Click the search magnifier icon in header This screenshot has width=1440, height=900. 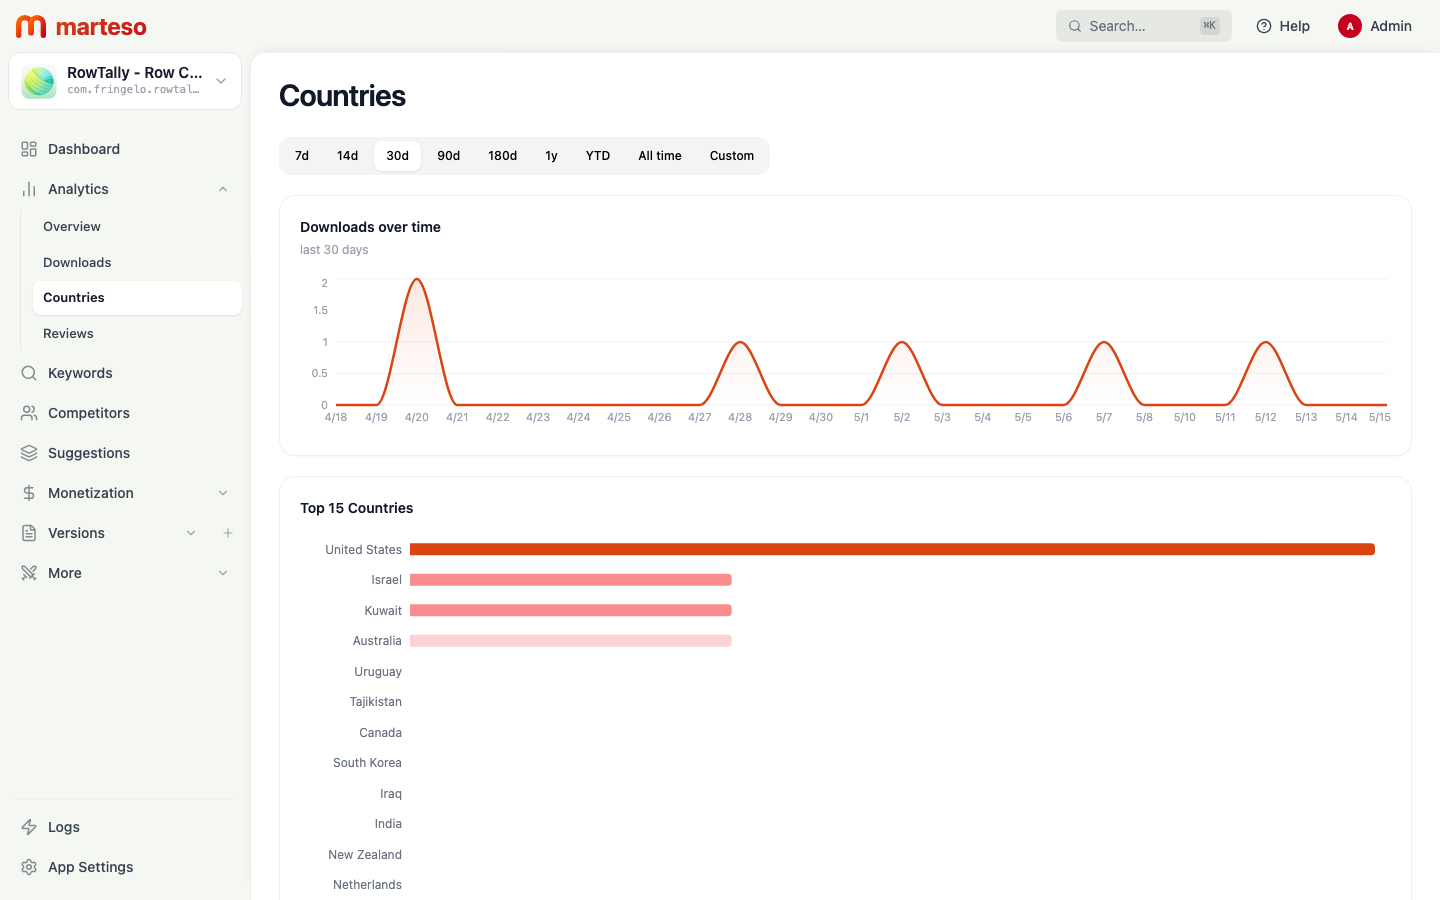point(1075,26)
